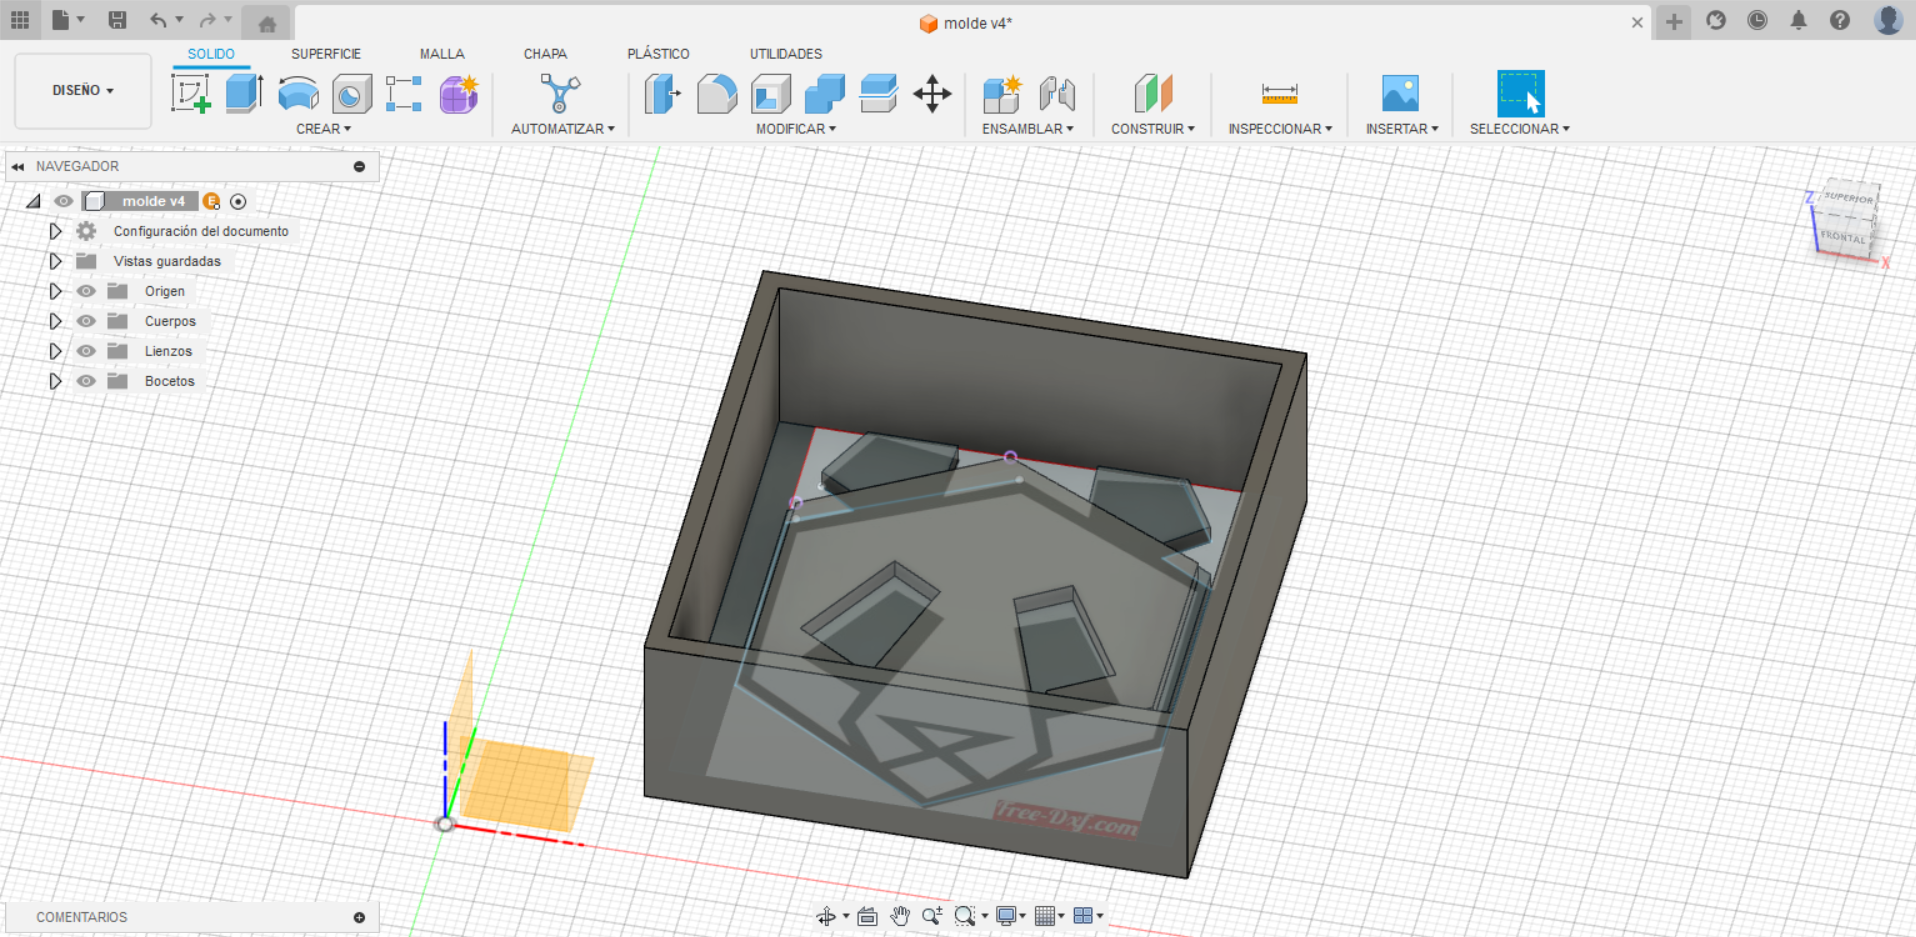Open the data panel grid icon
1916x937 pixels.
point(20,20)
